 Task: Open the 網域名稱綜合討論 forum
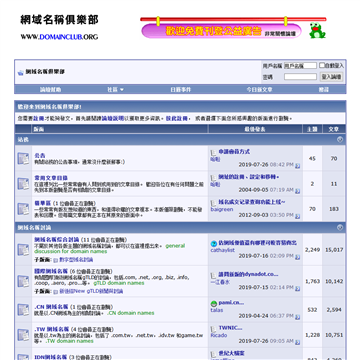pyautogui.click(x=57, y=240)
